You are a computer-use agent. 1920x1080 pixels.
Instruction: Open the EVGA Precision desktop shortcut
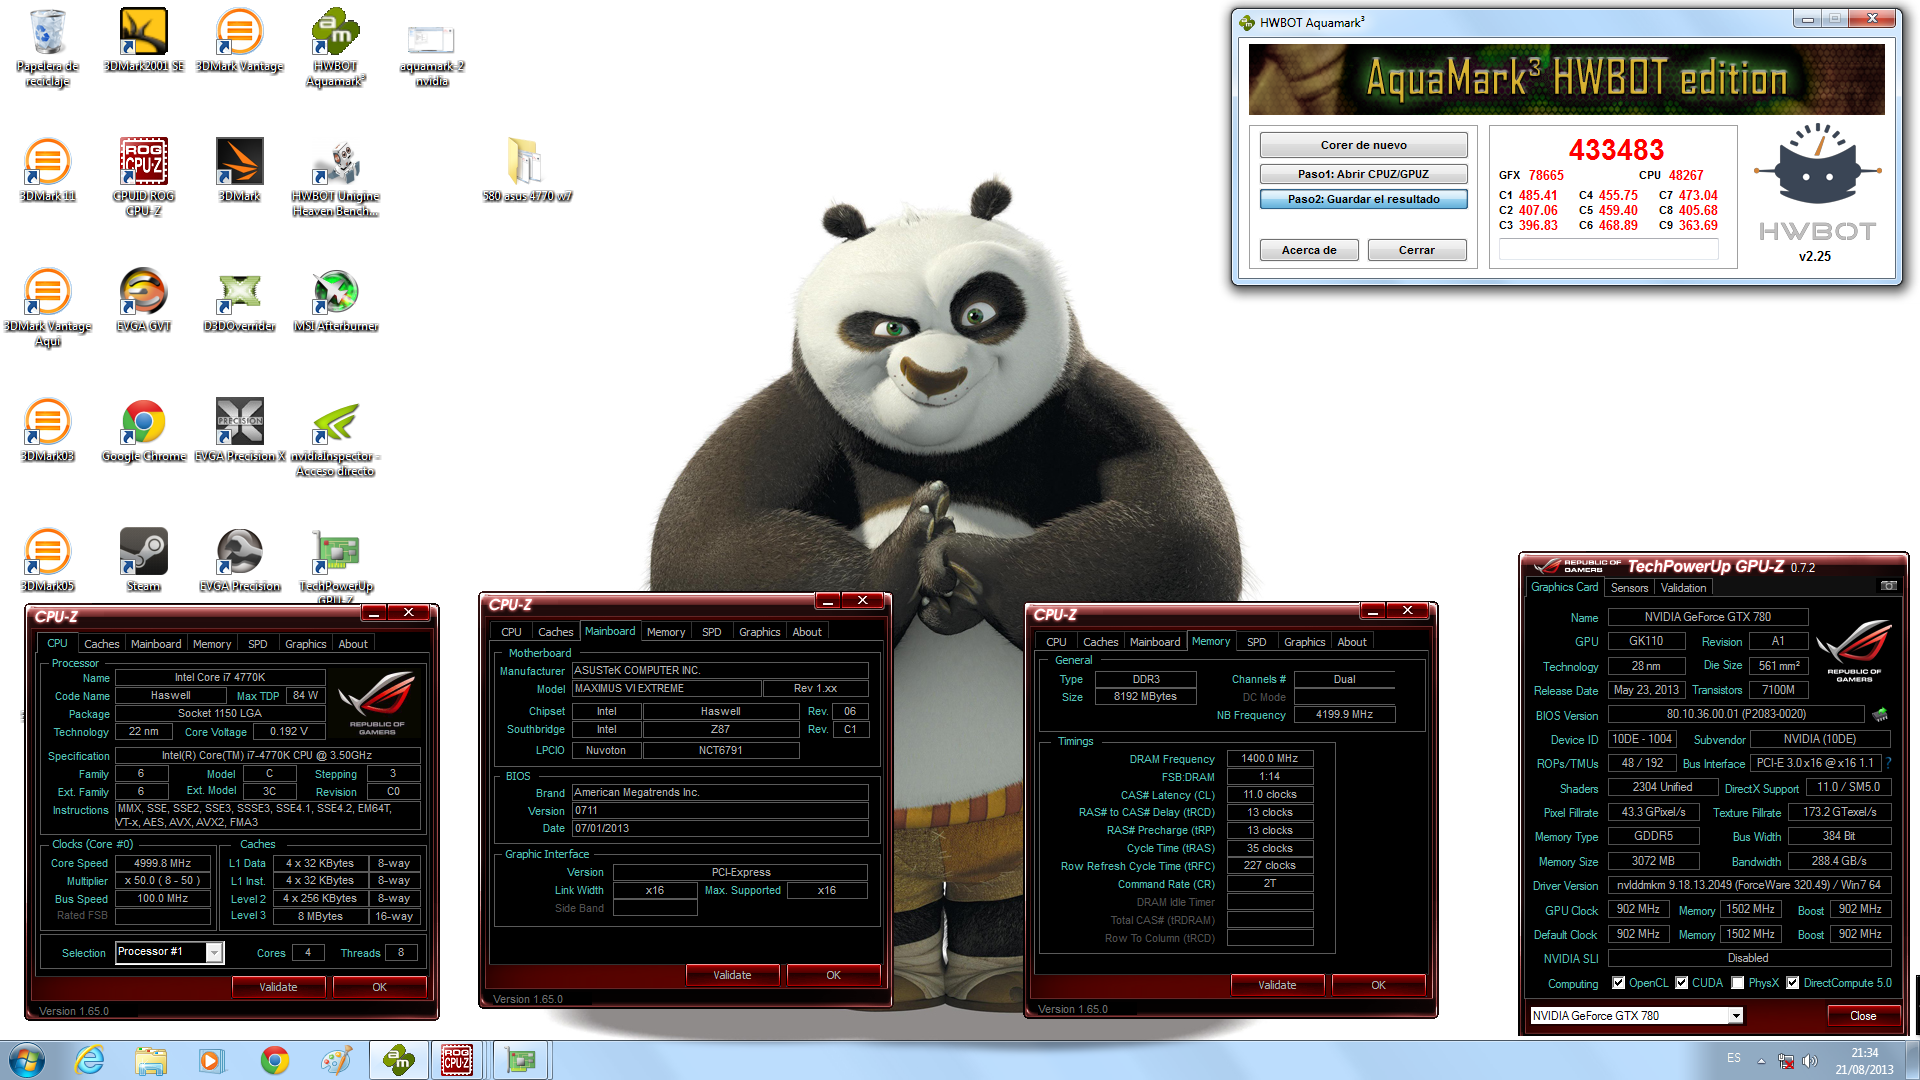tap(239, 560)
